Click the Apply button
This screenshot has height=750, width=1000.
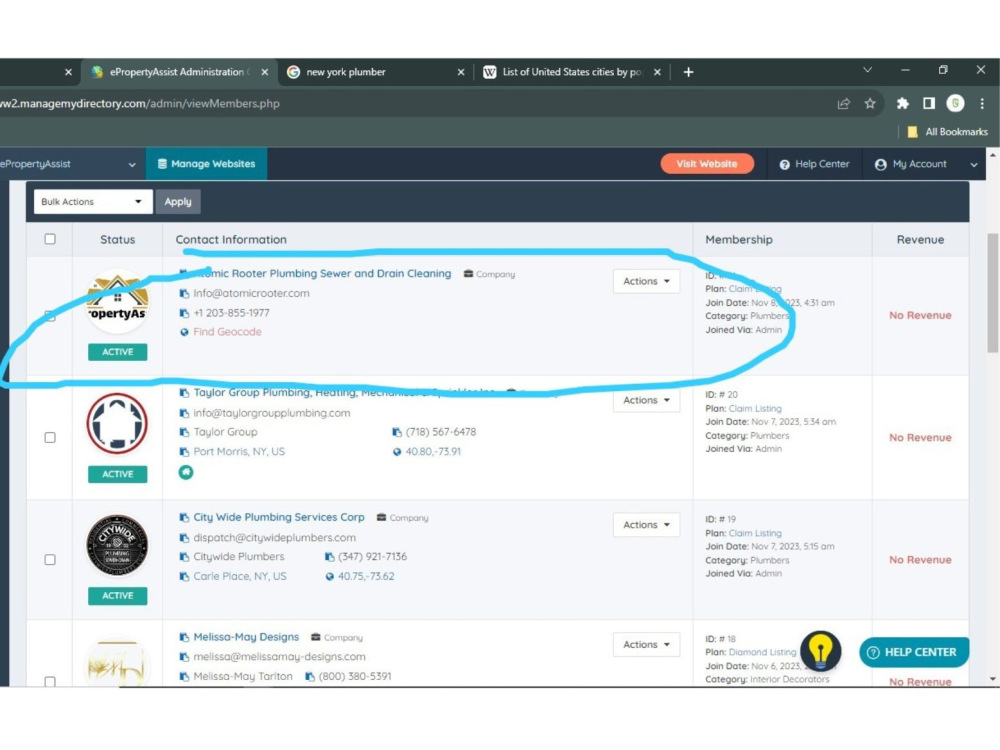178,202
